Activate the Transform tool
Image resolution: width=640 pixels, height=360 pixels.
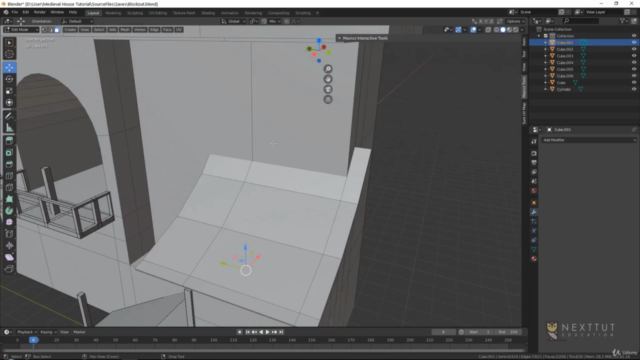tap(9, 103)
